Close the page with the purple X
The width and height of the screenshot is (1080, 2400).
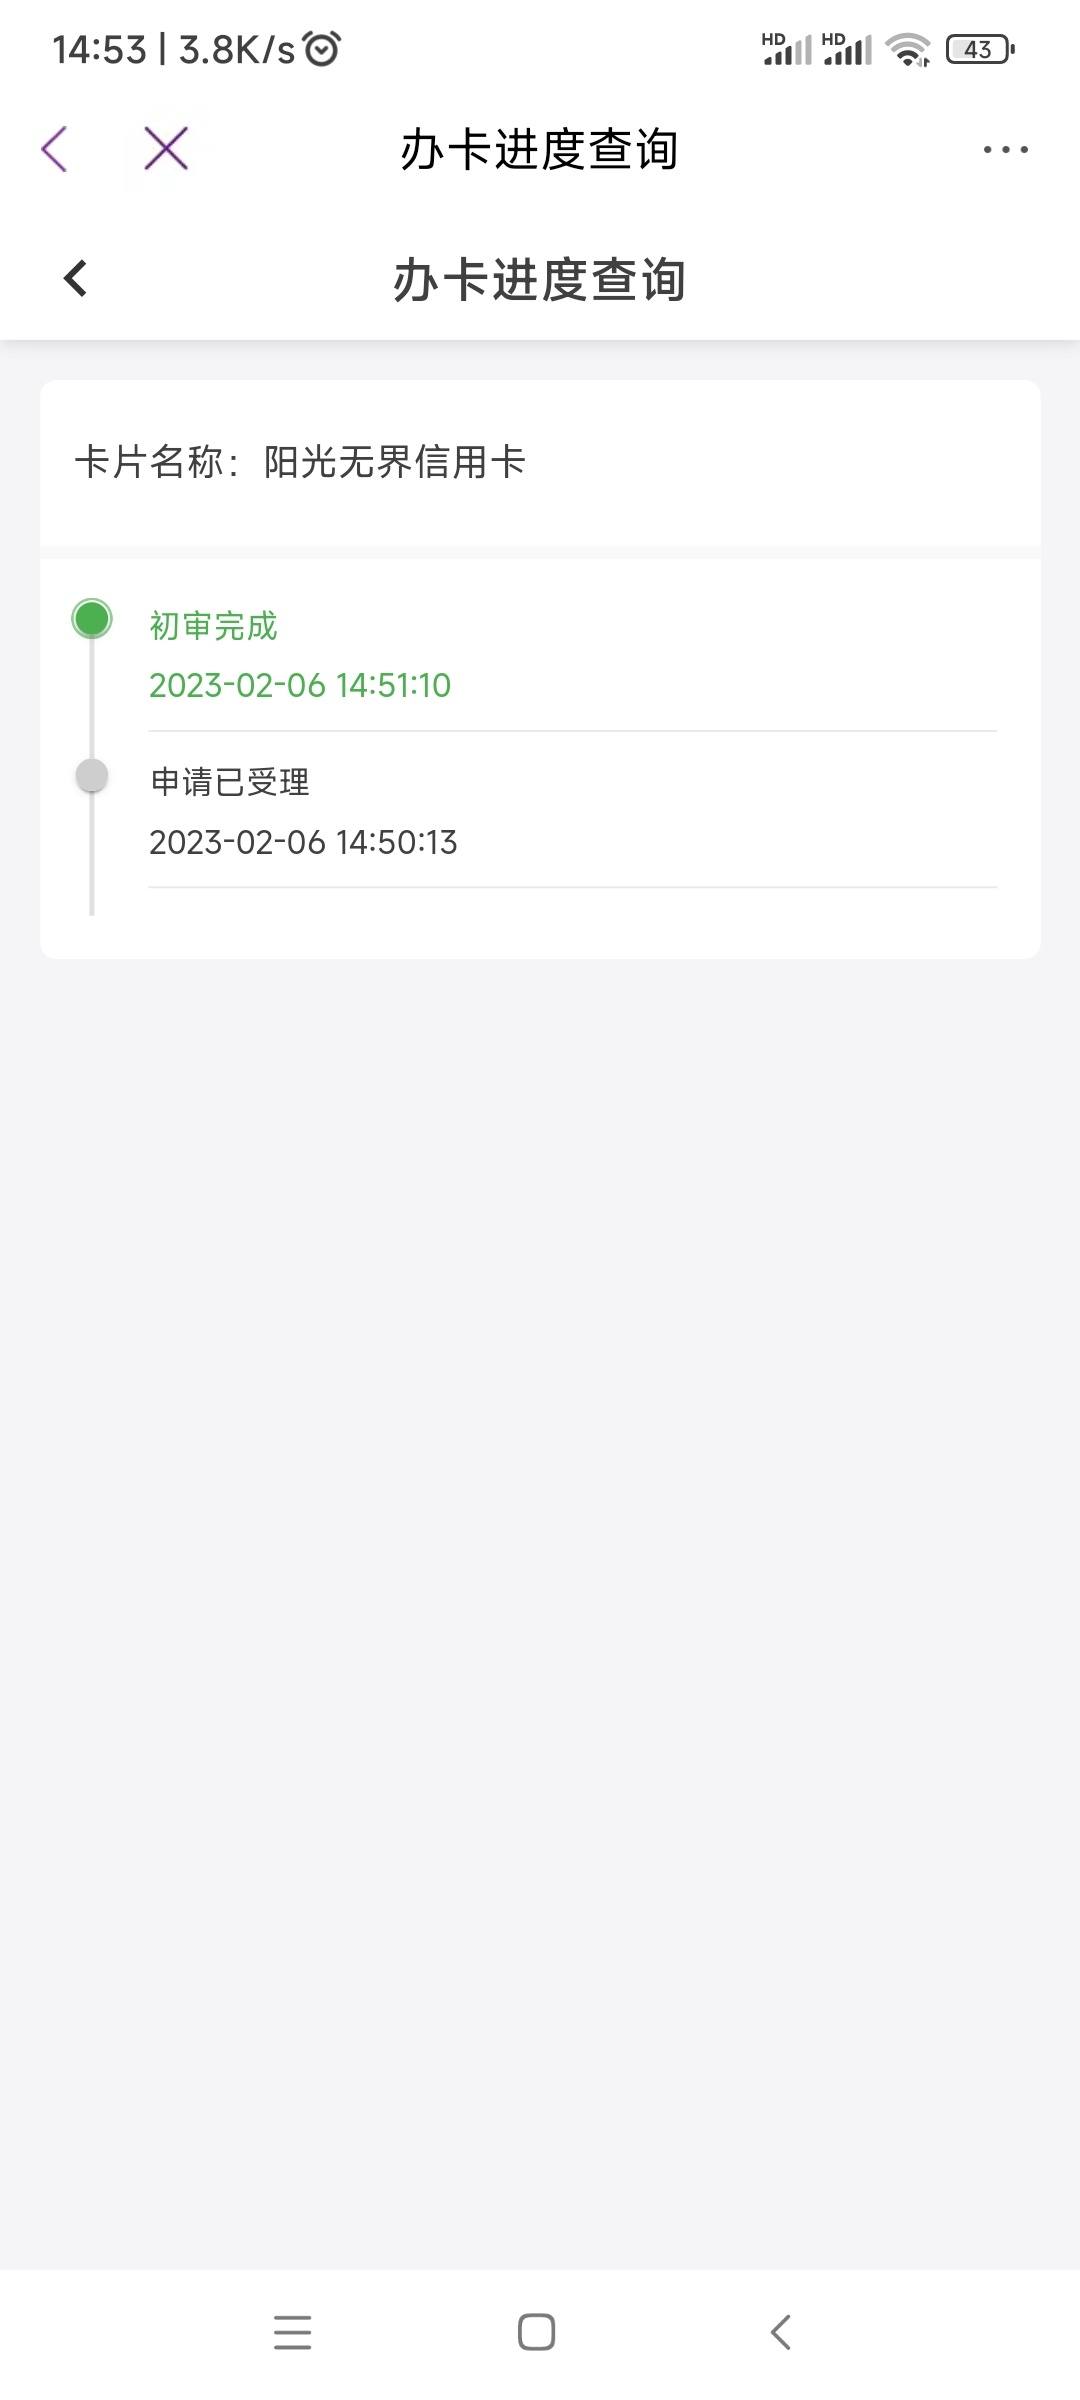click(166, 149)
